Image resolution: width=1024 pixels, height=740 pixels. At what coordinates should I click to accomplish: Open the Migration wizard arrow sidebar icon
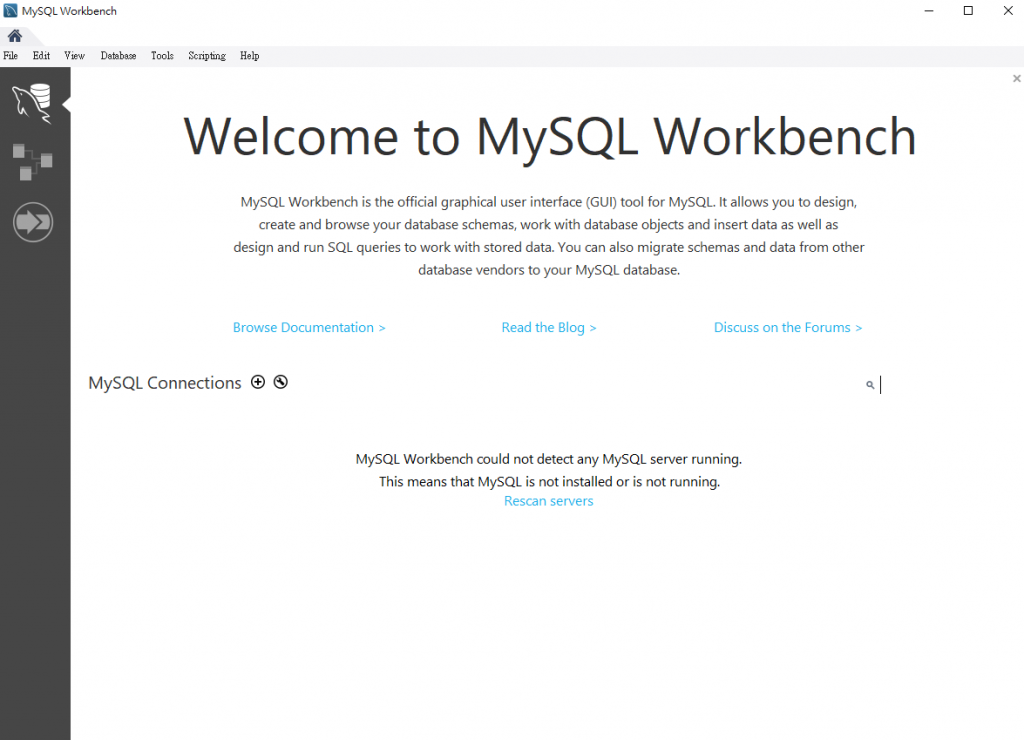coord(33,222)
